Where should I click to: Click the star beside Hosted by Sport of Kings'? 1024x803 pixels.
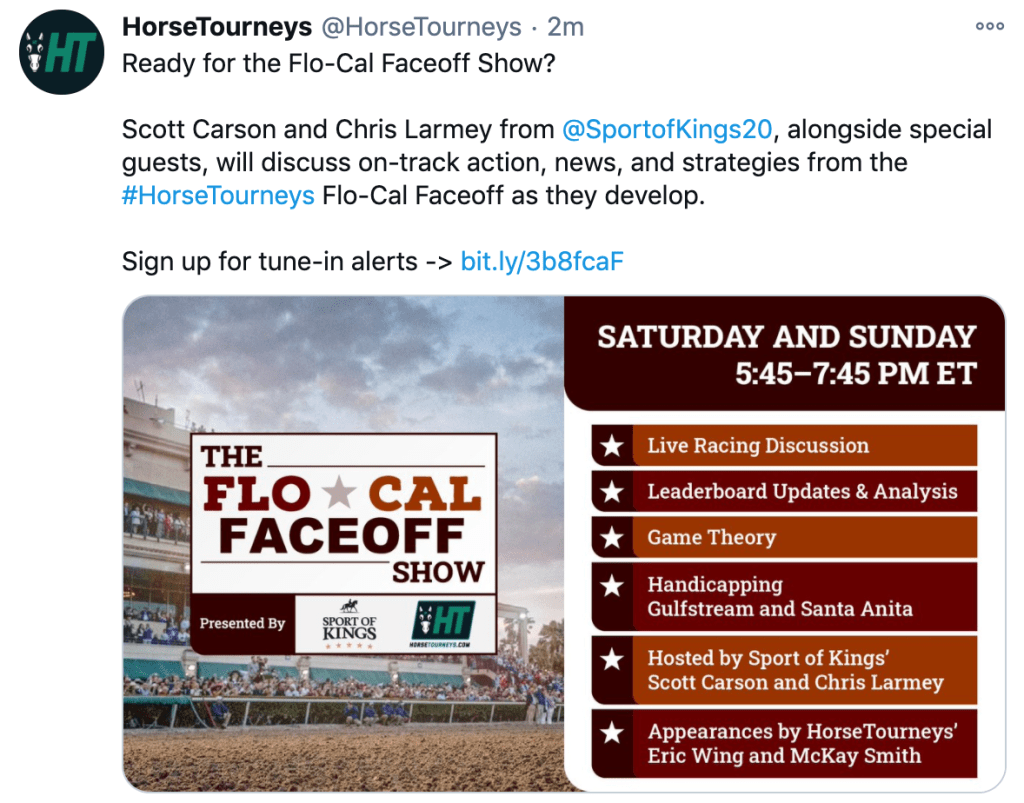tap(612, 660)
